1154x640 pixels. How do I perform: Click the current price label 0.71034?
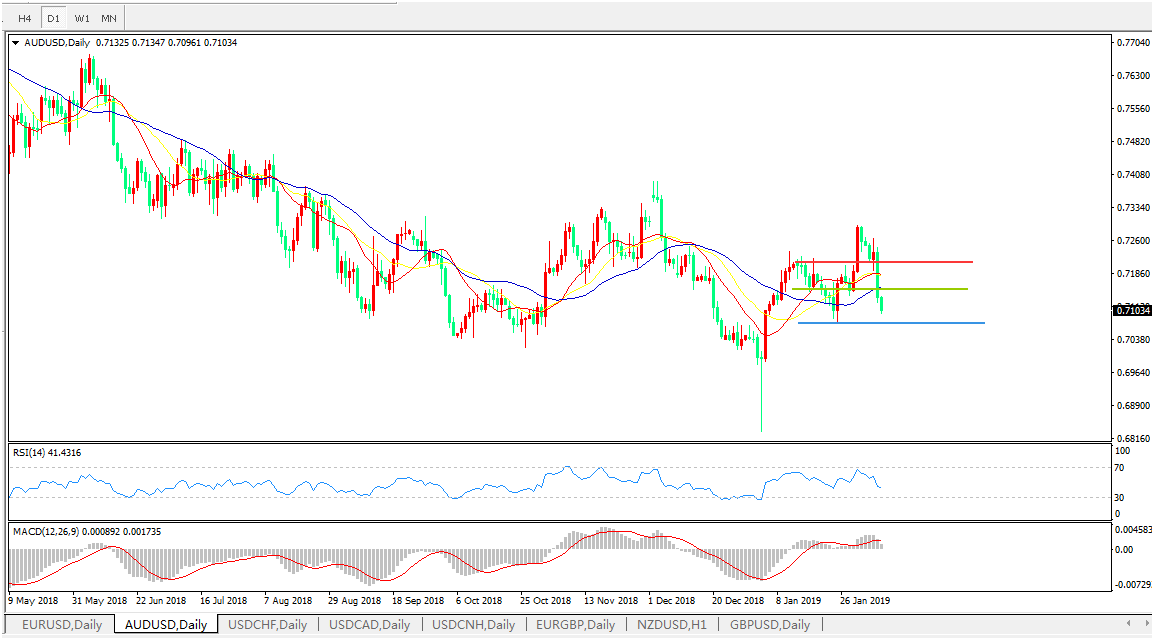click(1132, 311)
